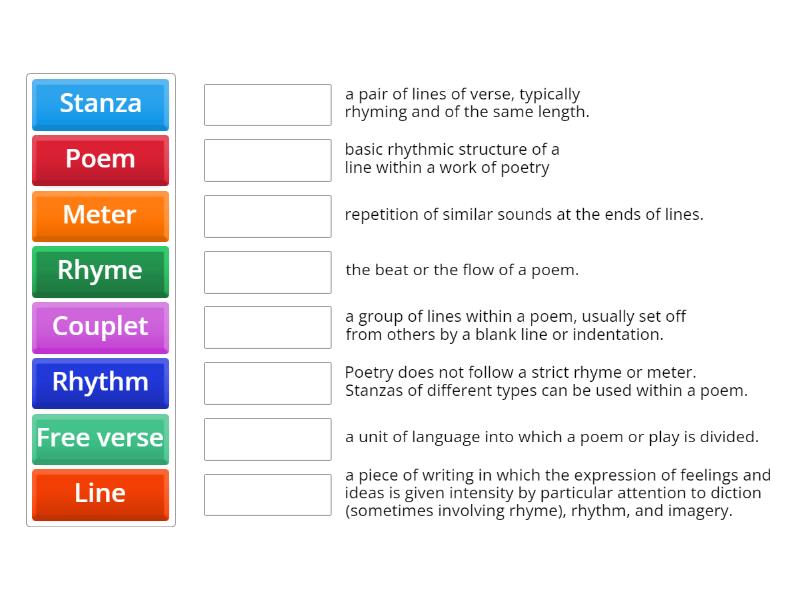Image resolution: width=800 pixels, height=600 pixels.
Task: Select the Rhythm word tile
Action: coord(100,383)
